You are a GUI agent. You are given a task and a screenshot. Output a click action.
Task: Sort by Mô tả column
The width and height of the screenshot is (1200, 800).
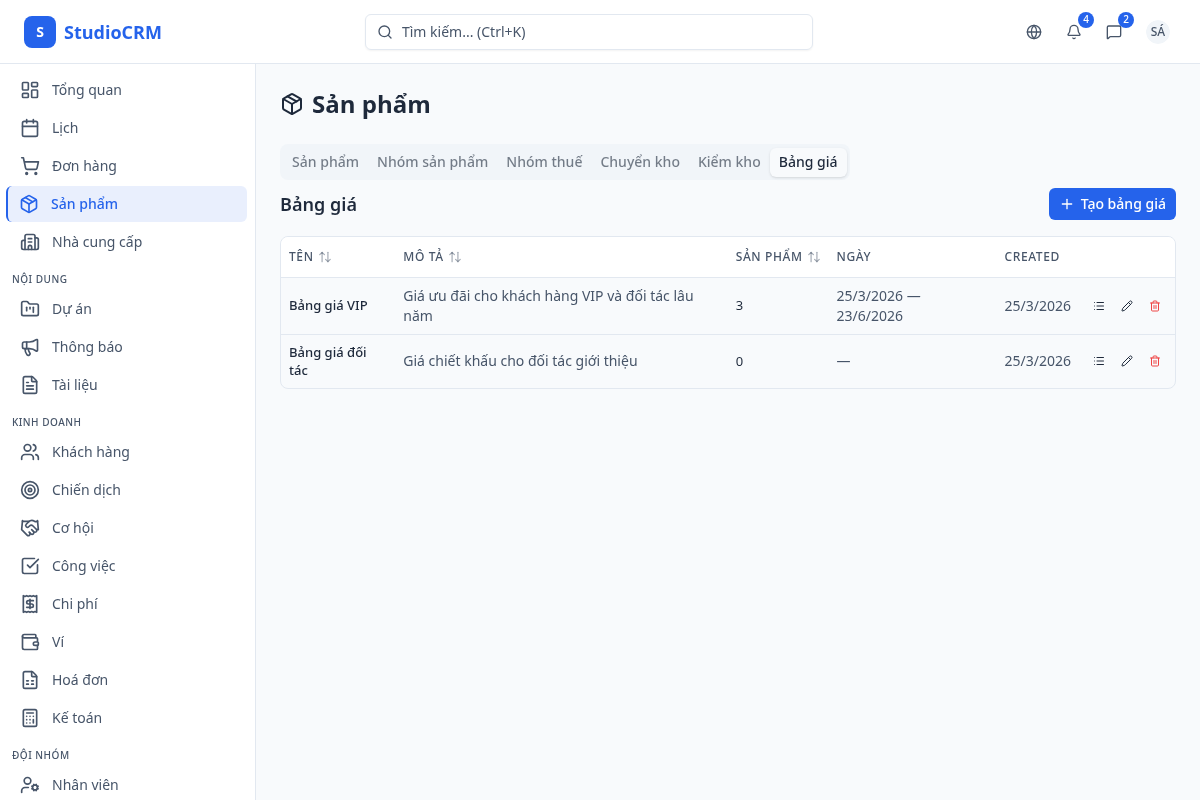coord(432,257)
